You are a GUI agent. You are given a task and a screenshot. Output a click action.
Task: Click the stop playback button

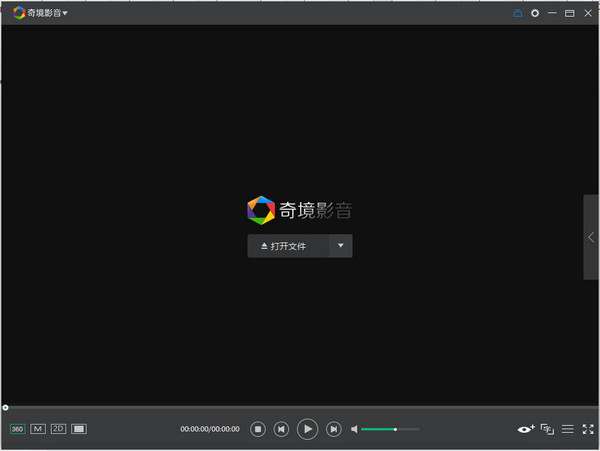click(x=257, y=429)
